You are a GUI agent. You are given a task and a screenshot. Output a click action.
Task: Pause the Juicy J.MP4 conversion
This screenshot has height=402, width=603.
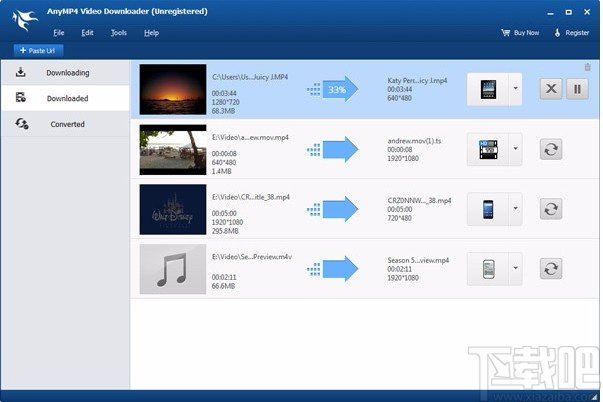577,89
